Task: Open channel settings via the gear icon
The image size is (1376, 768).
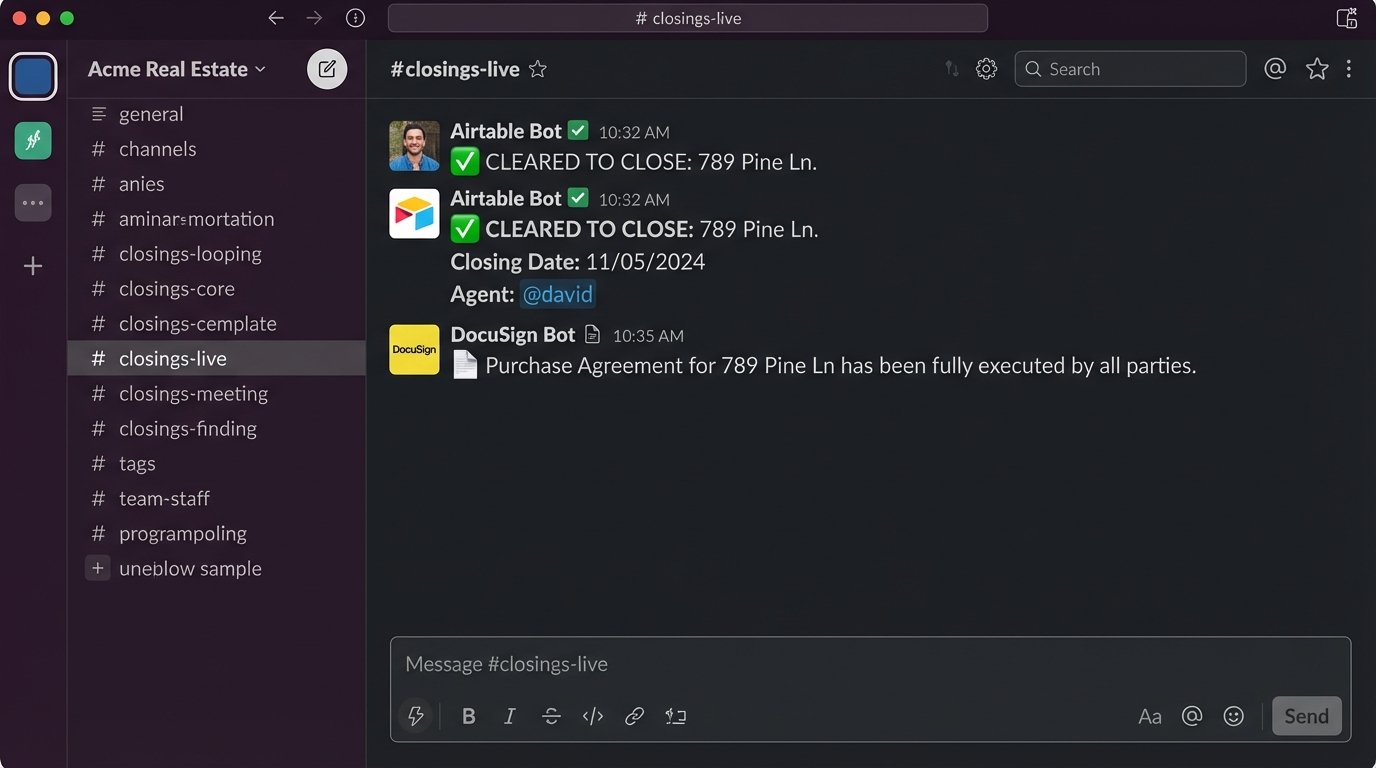Action: coord(986,68)
